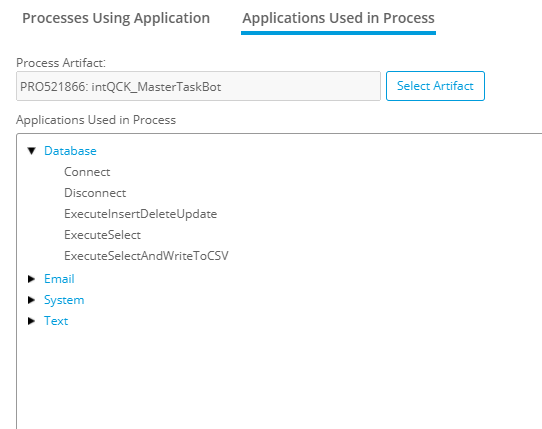Select the ExecuteSelectAndWriteToCSV tree item
This screenshot has height=429, width=542.
(x=146, y=256)
